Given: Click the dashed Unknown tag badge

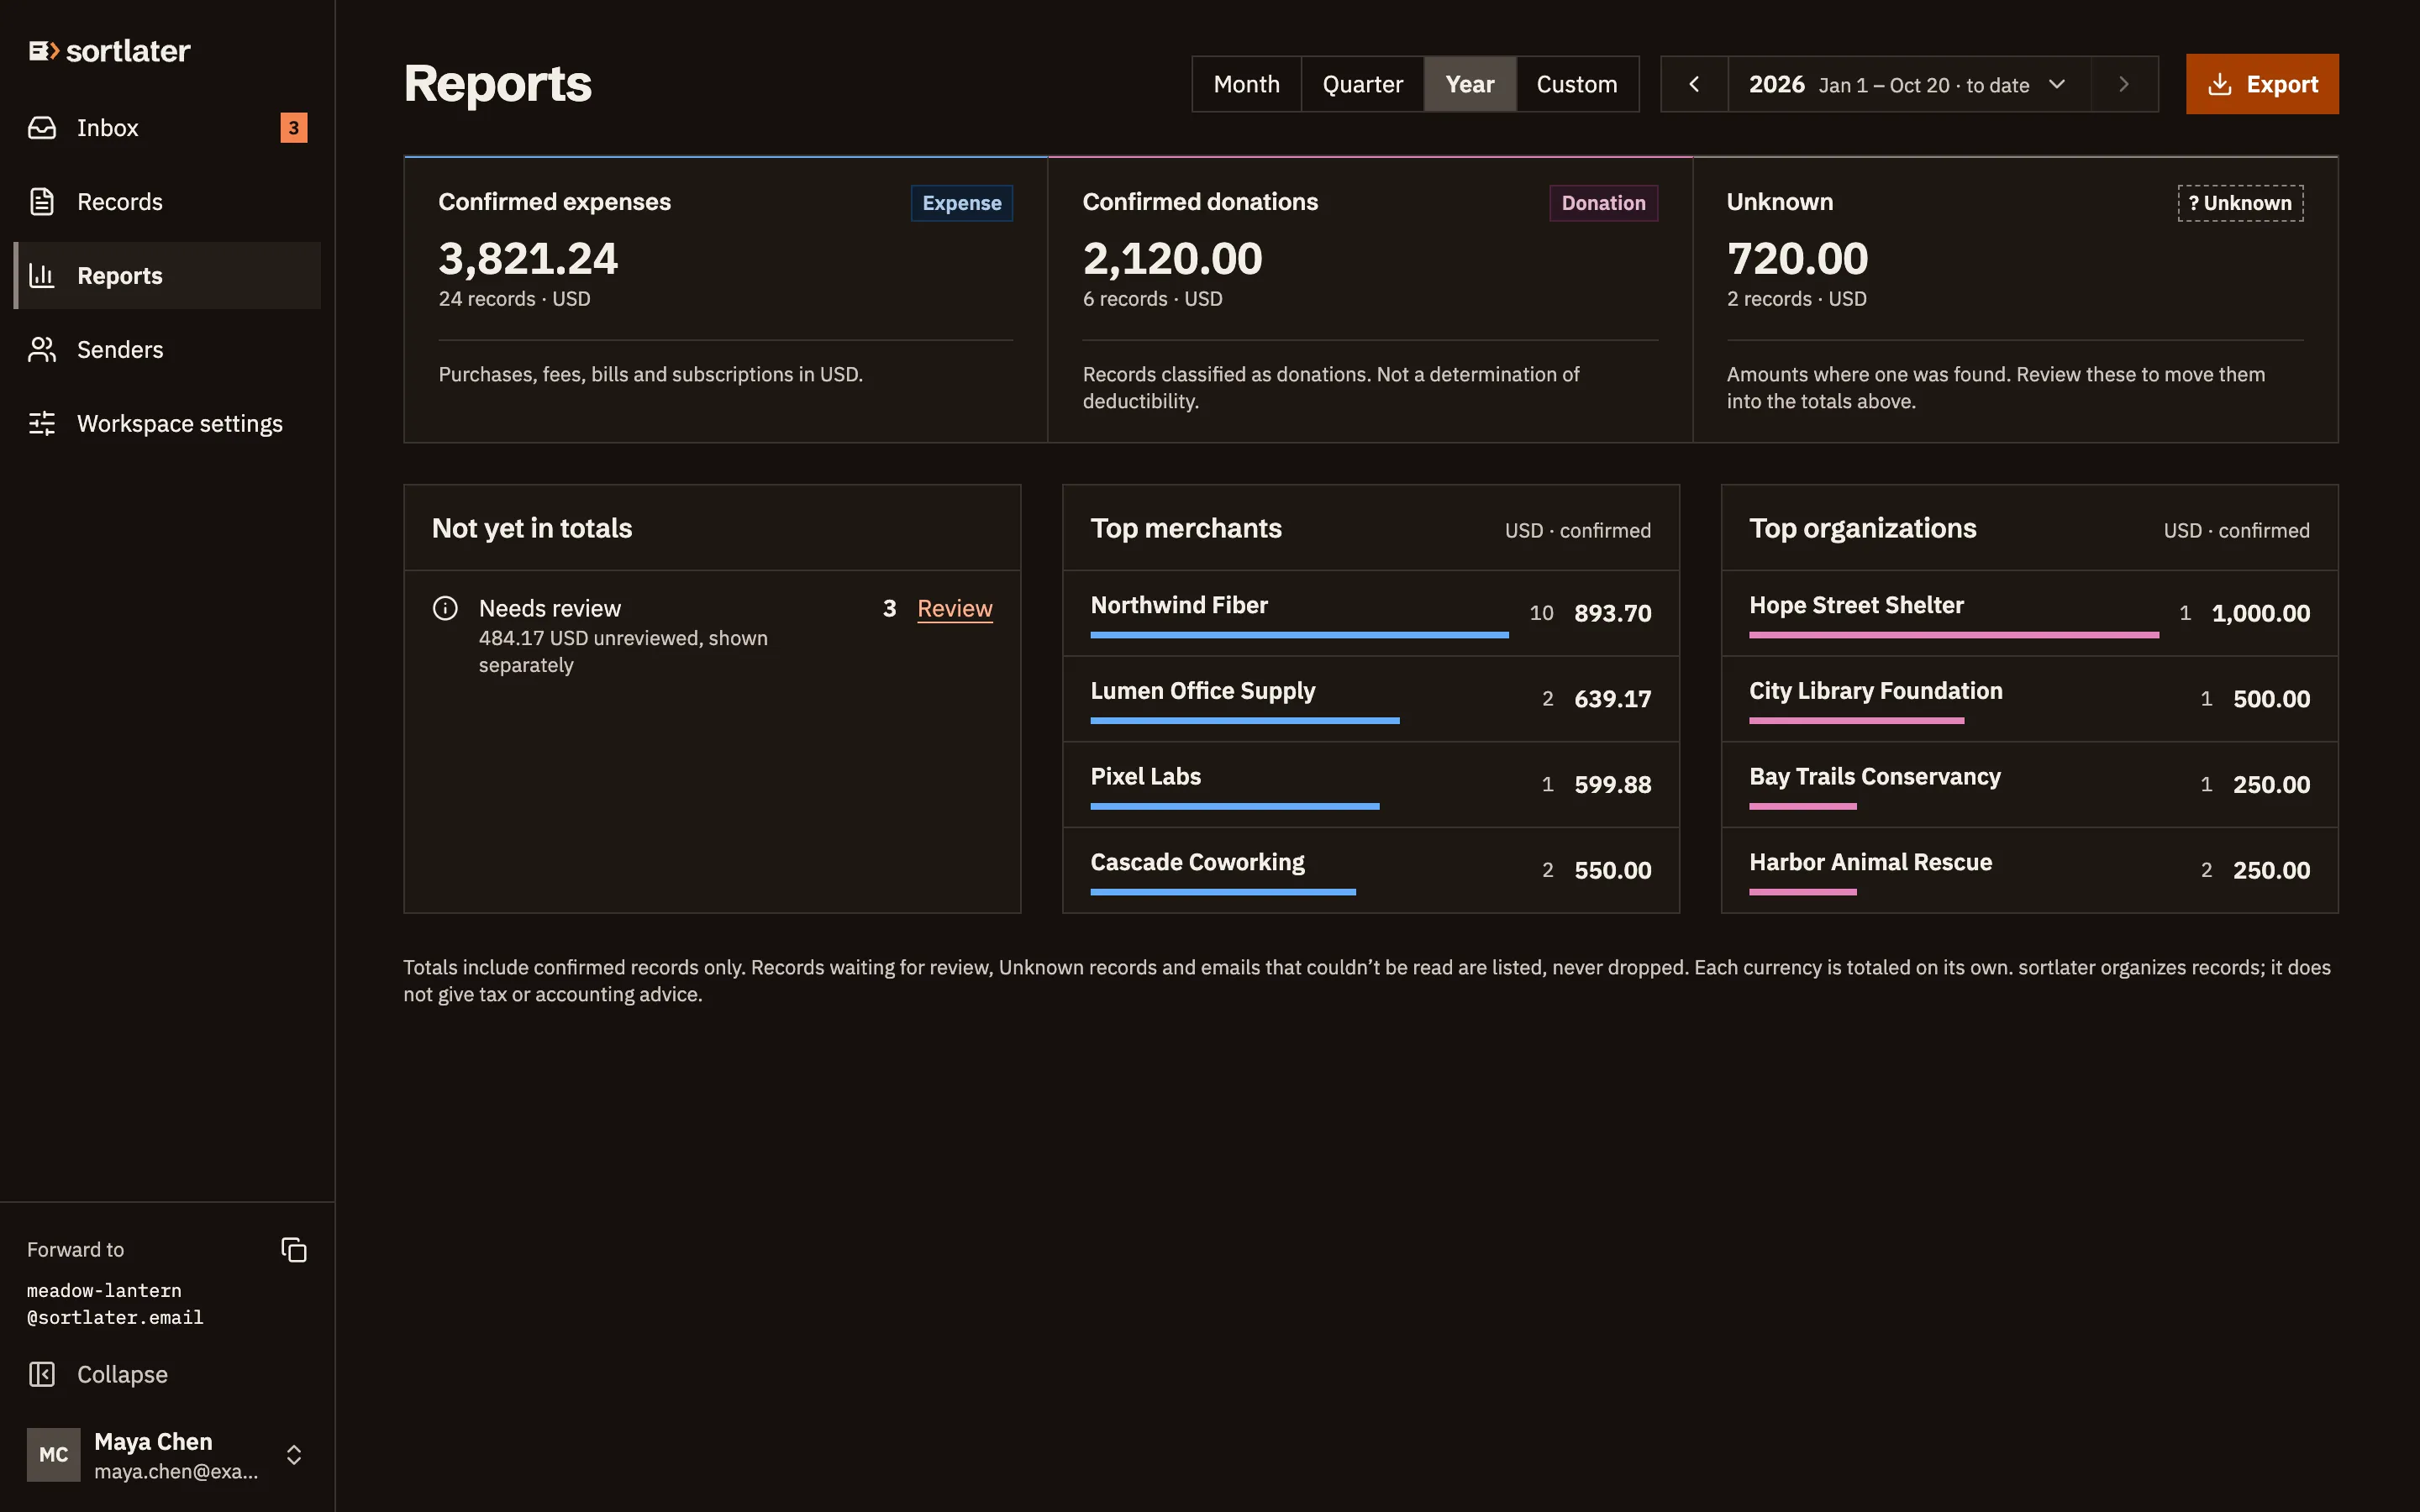Looking at the screenshot, I should click(2240, 203).
